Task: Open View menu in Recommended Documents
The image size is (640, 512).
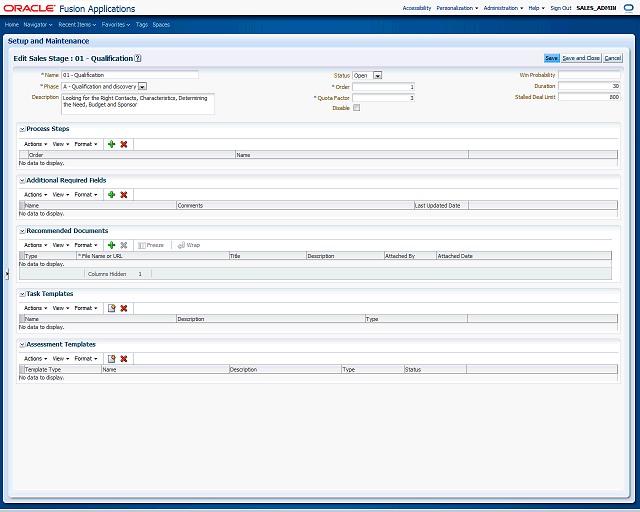Action: point(61,245)
